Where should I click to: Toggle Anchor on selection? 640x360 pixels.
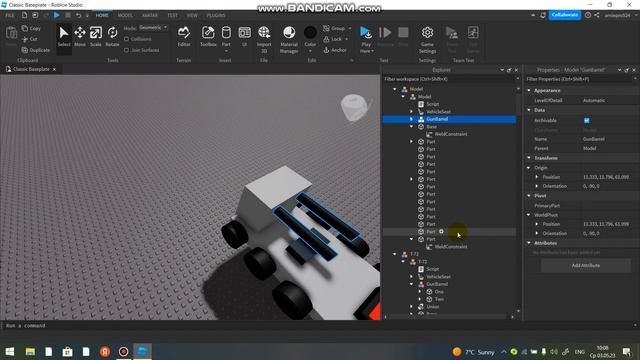click(x=335, y=50)
